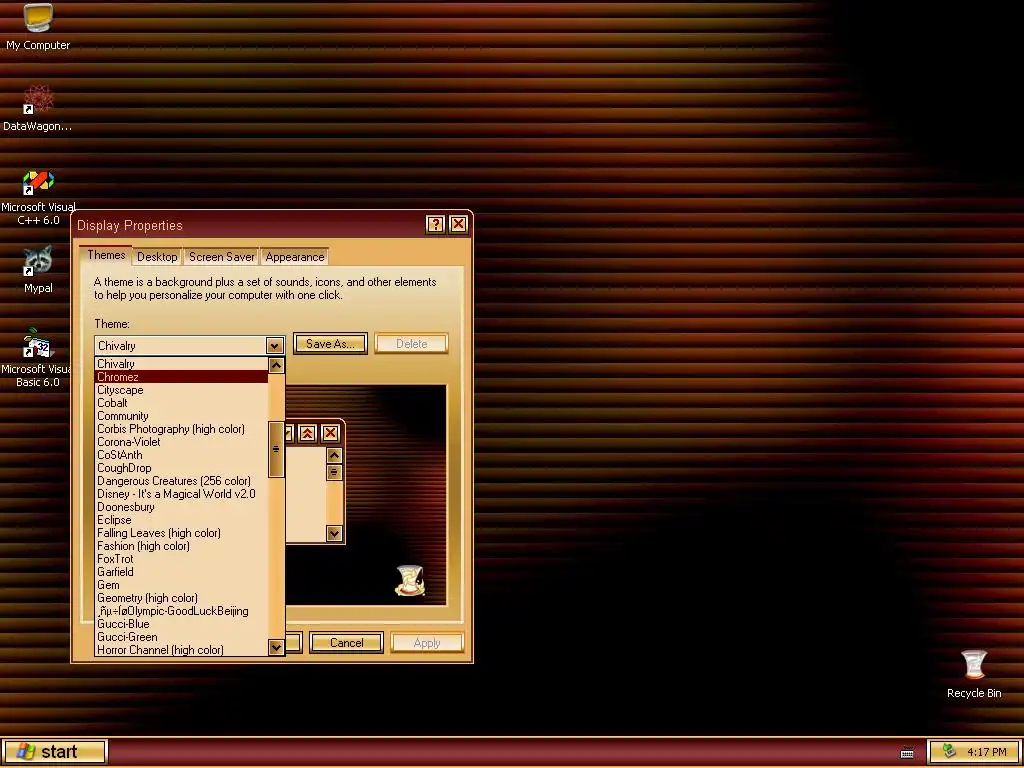The width and height of the screenshot is (1024, 768).
Task: Click Save As button
Action: point(330,344)
